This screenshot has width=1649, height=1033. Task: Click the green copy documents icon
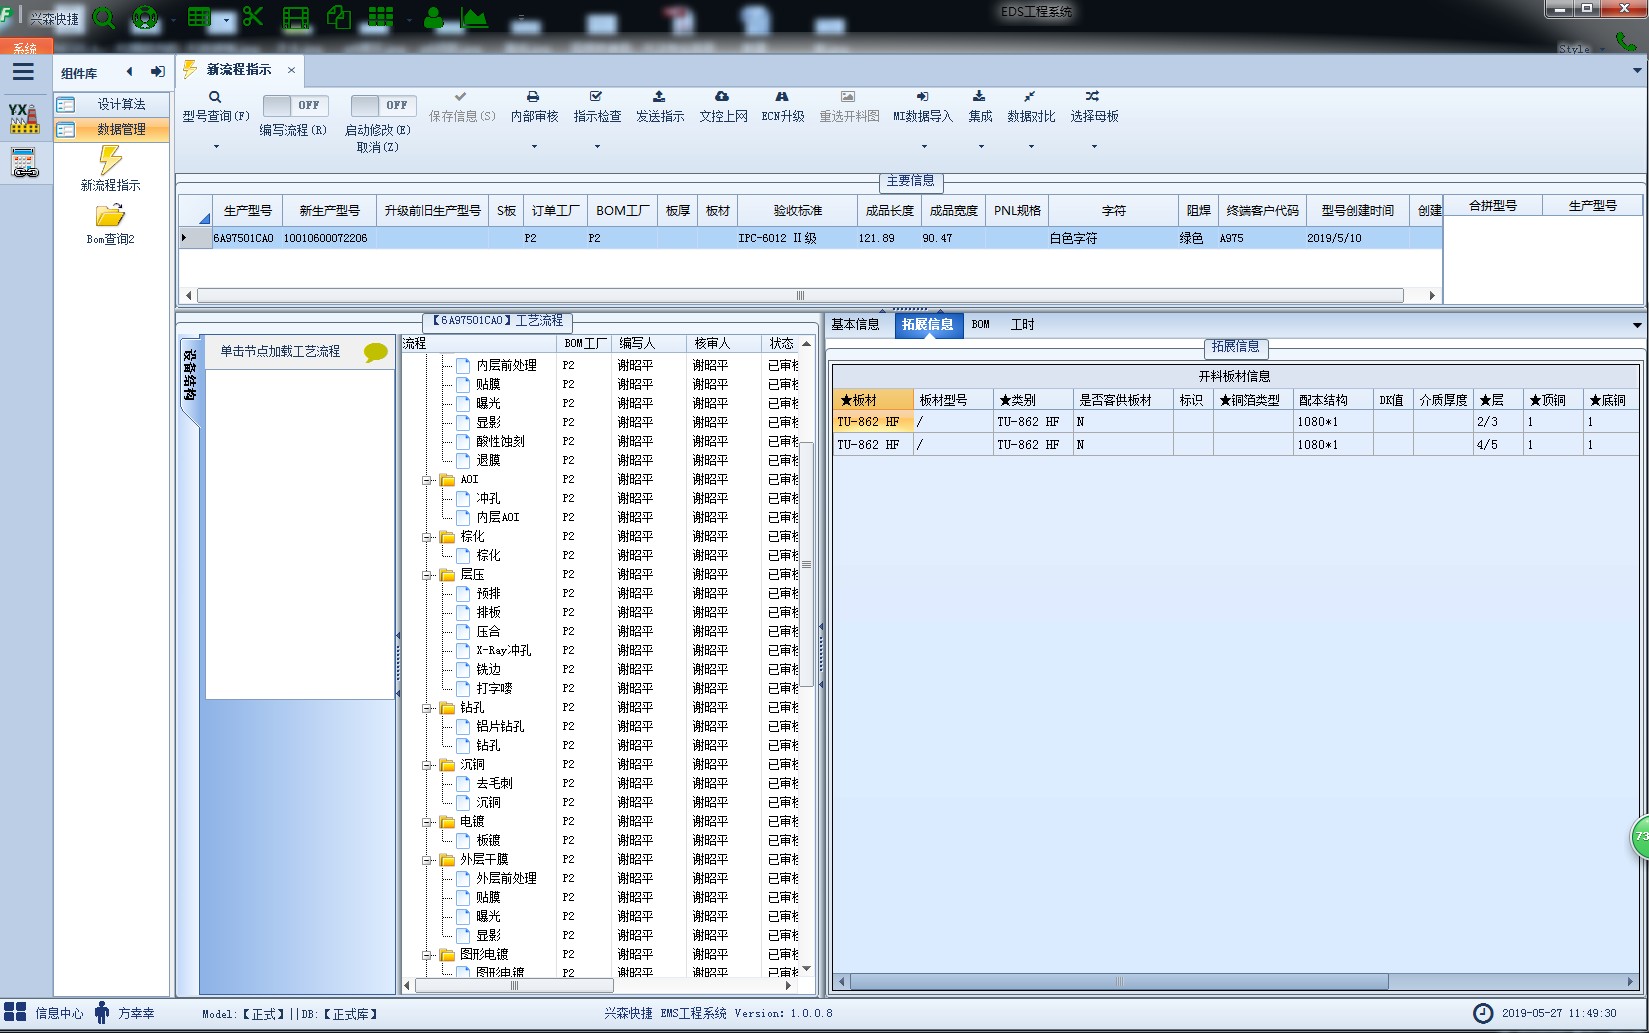340,17
